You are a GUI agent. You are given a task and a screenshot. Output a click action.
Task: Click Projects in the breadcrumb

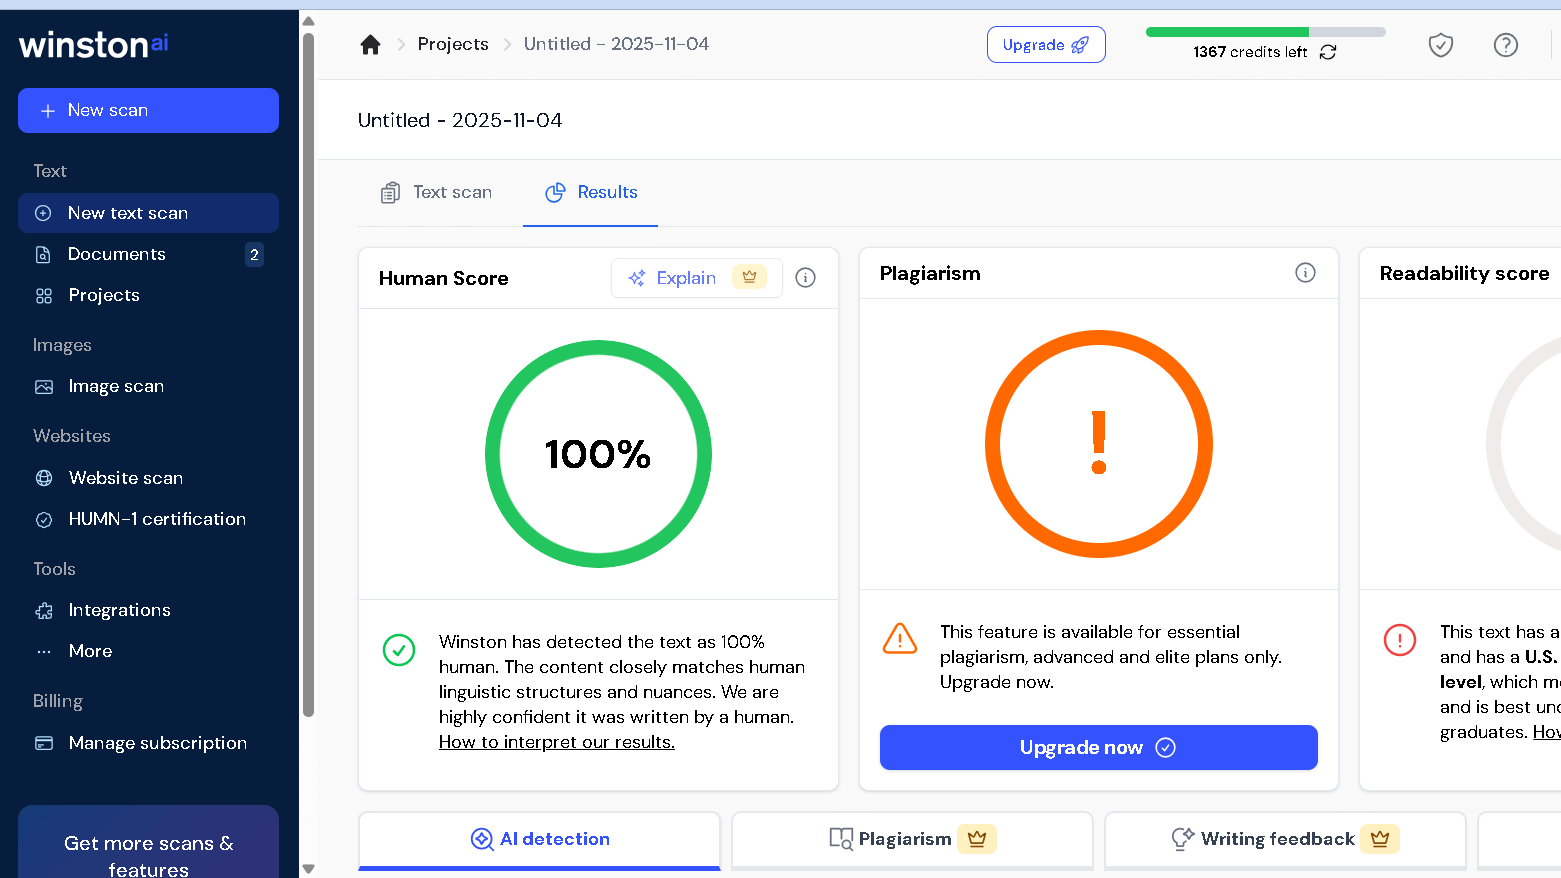(x=453, y=44)
